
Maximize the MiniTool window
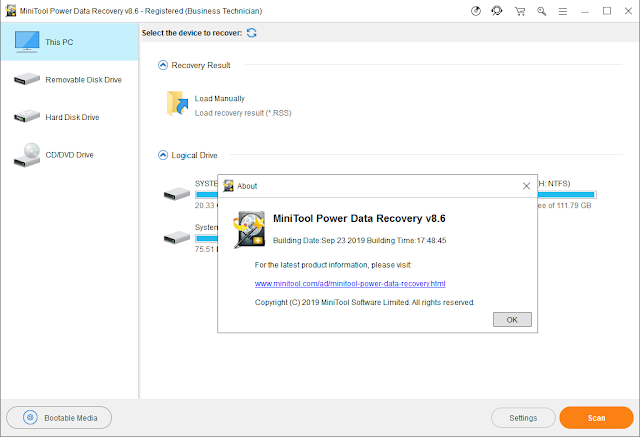(607, 11)
